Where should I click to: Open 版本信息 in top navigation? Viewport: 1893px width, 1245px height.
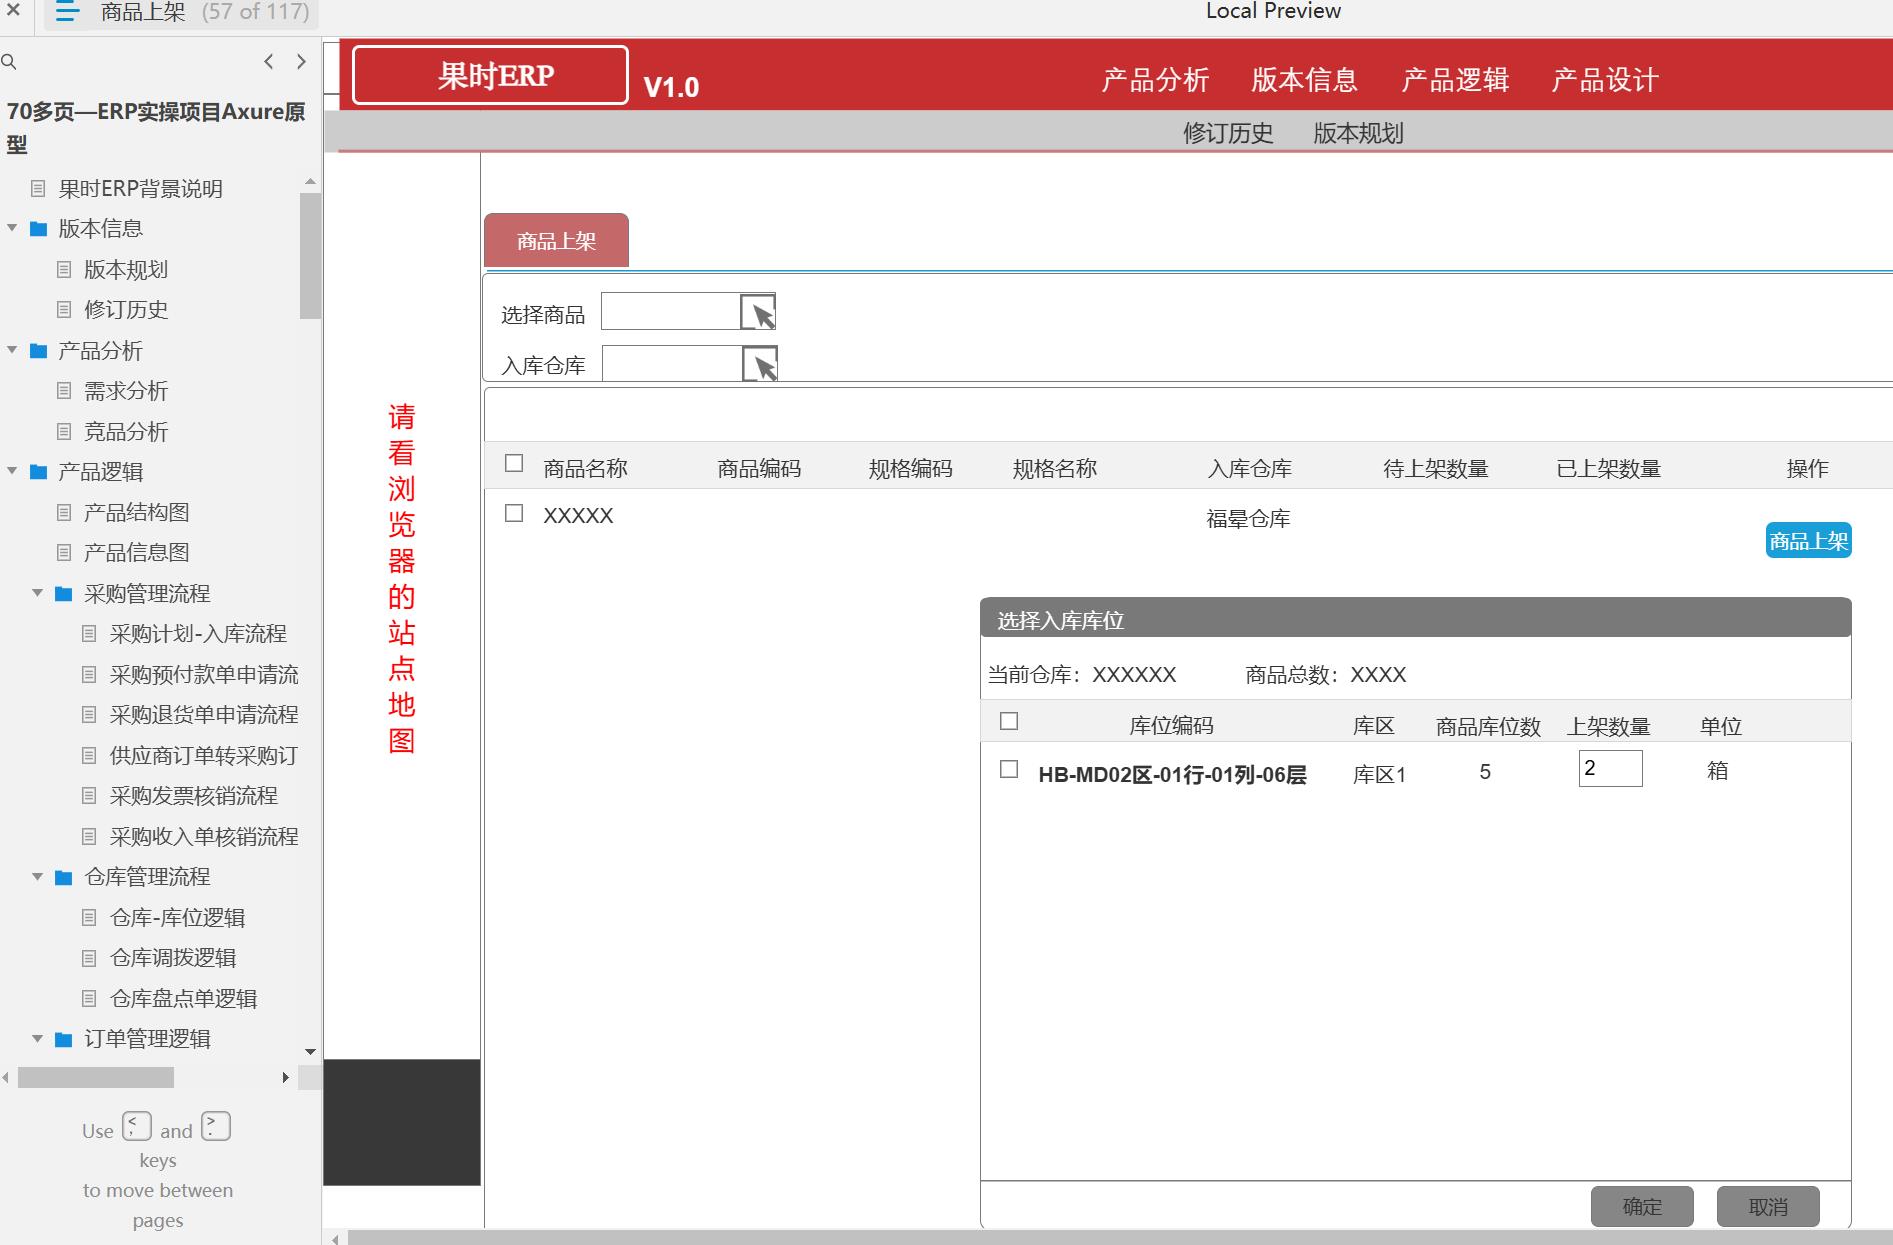(1304, 80)
